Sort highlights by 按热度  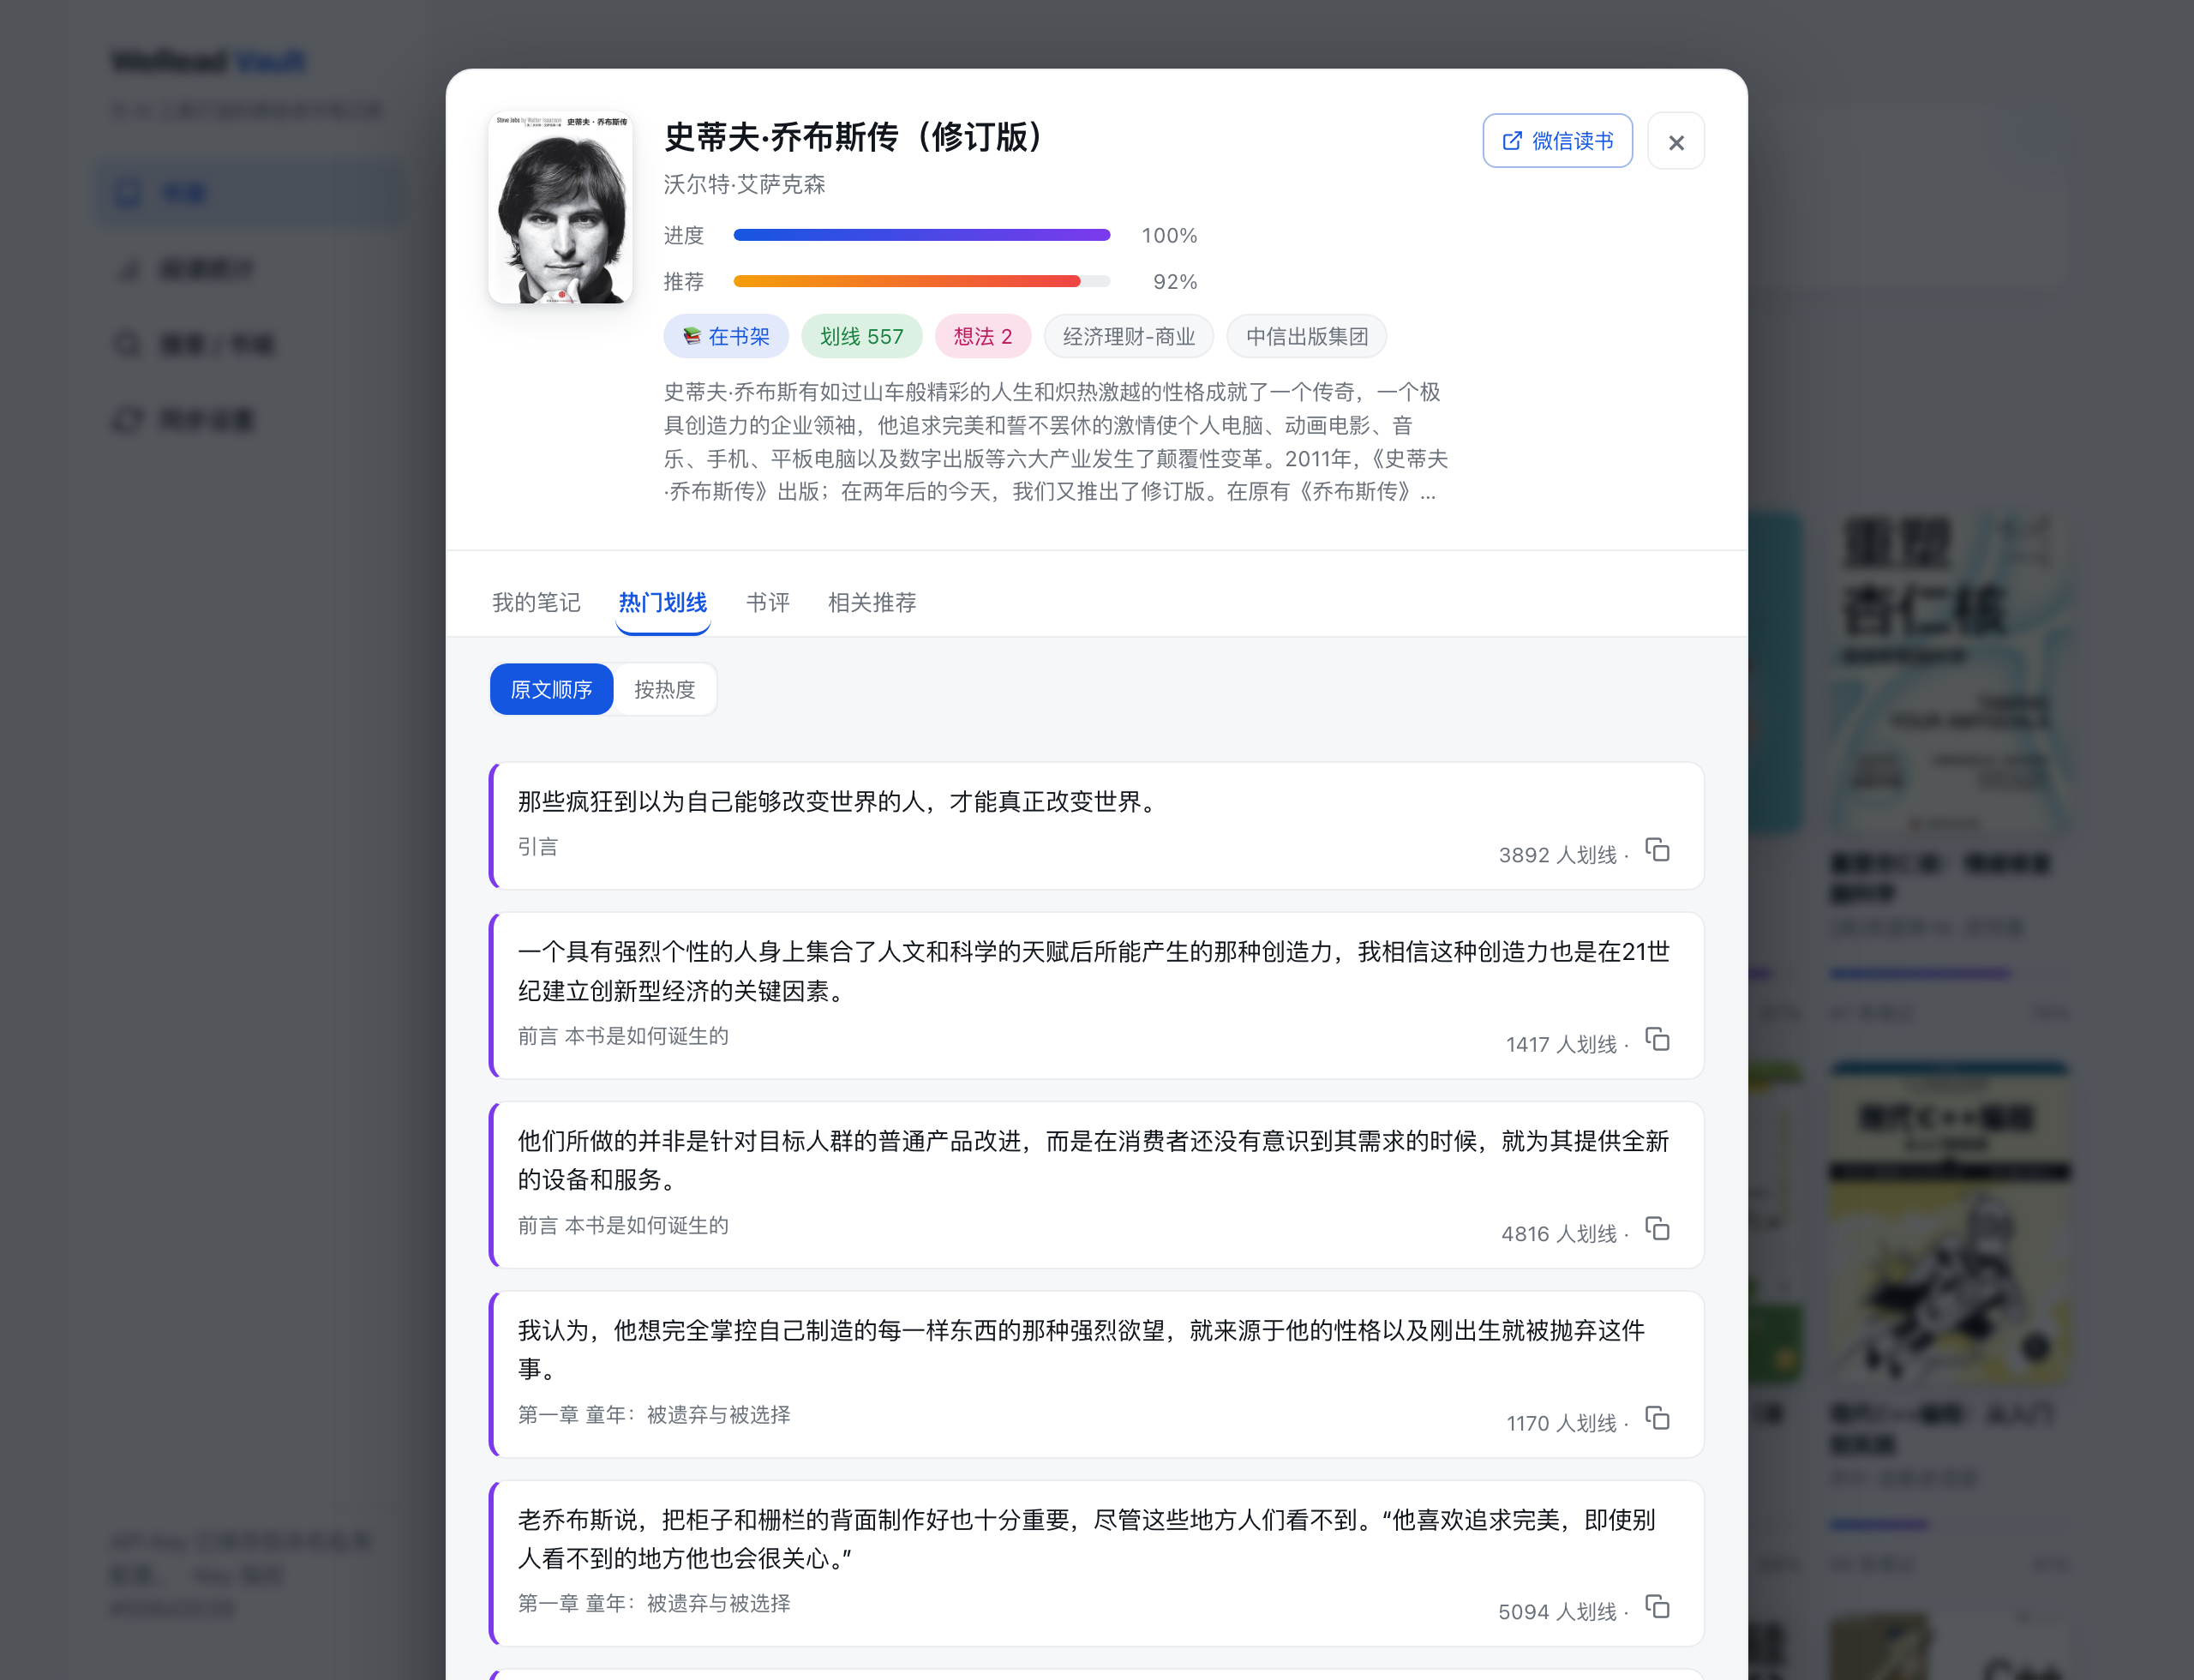[664, 690]
